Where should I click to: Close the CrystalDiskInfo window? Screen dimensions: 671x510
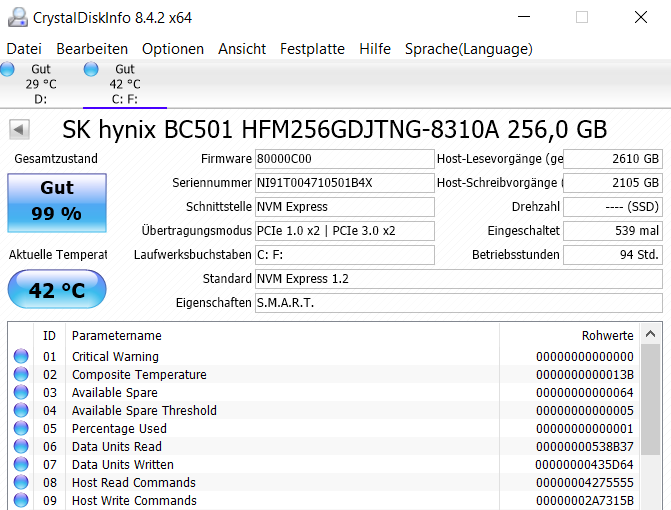[641, 17]
